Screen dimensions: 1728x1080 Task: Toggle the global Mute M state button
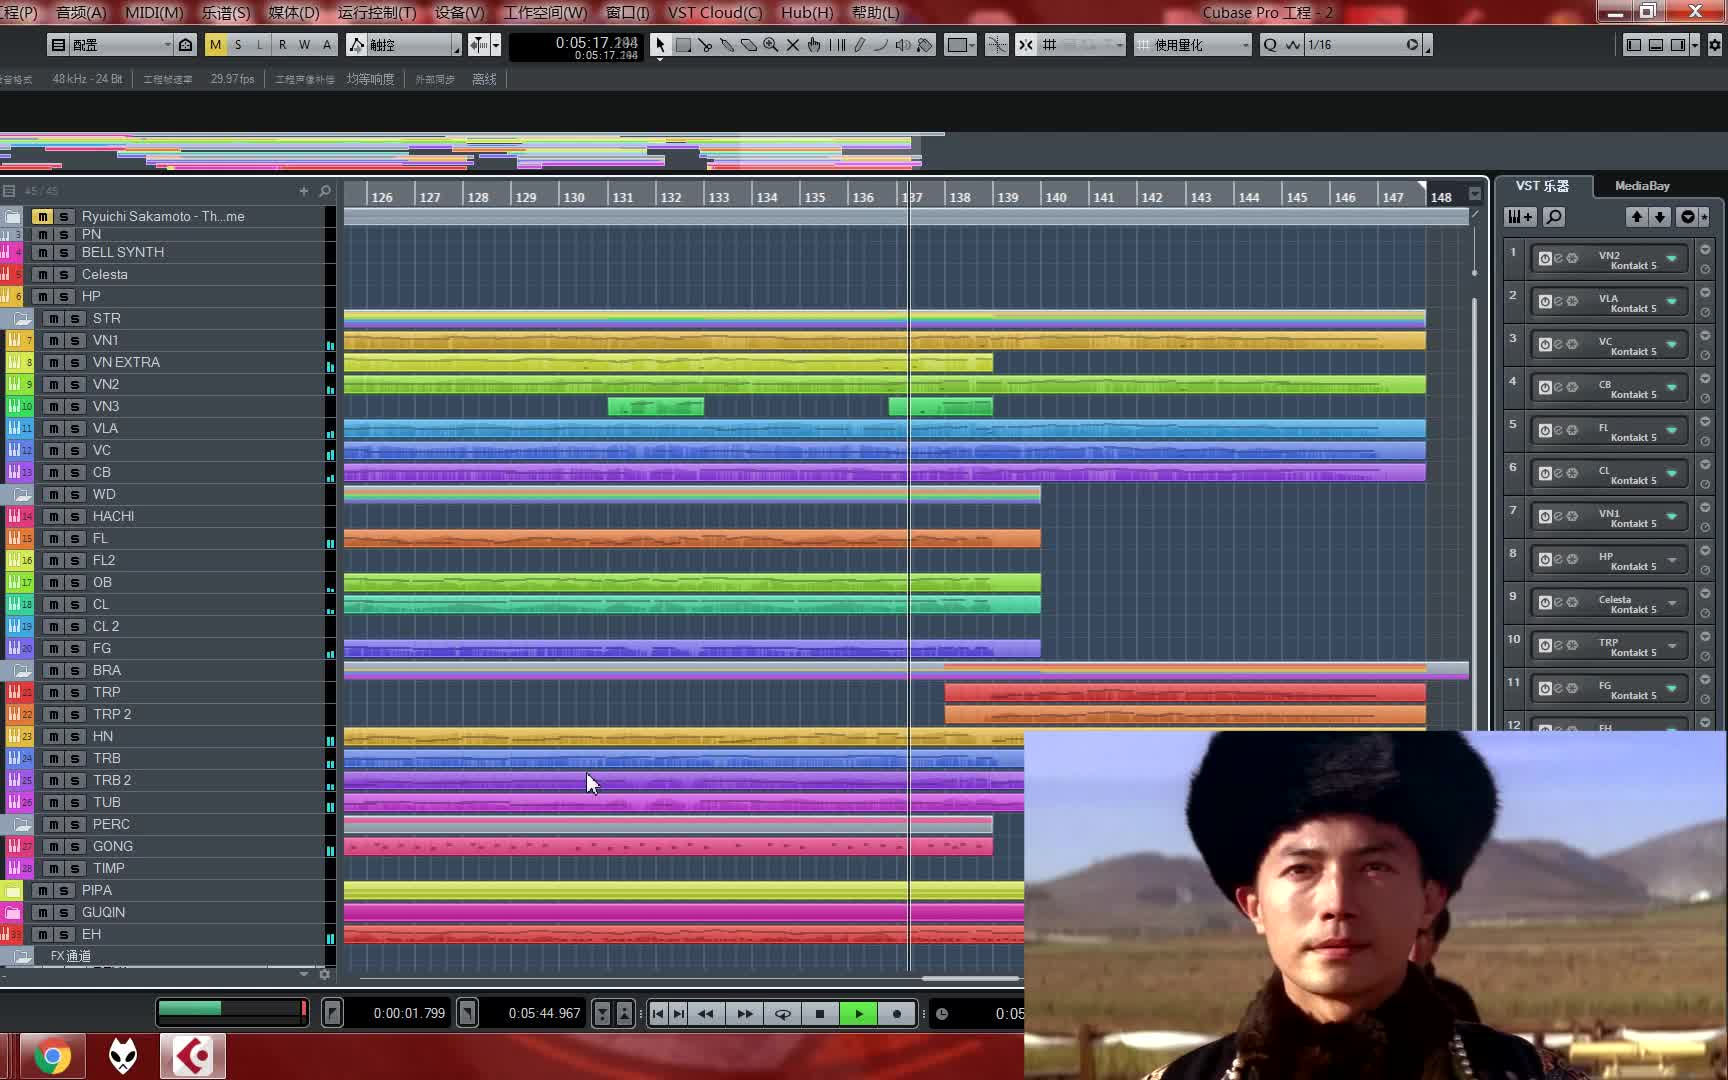pyautogui.click(x=215, y=45)
